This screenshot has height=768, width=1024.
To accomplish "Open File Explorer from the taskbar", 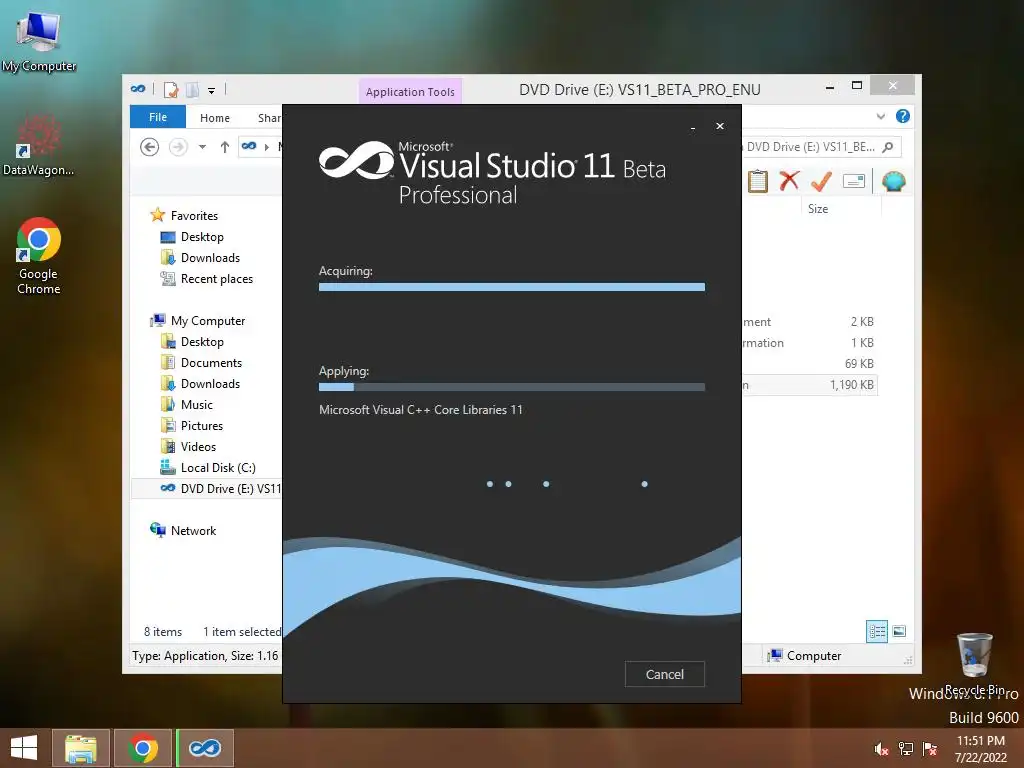I will tap(81, 748).
